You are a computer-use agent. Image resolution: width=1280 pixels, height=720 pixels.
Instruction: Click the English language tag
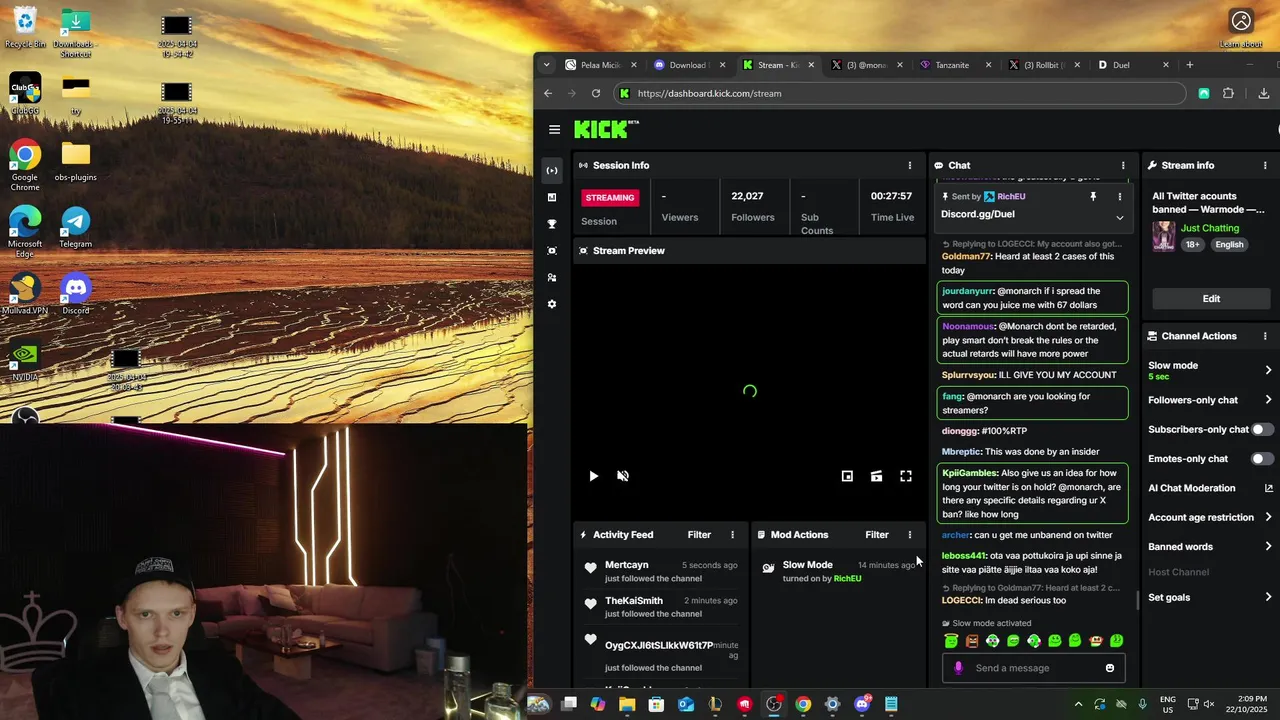click(x=1229, y=245)
